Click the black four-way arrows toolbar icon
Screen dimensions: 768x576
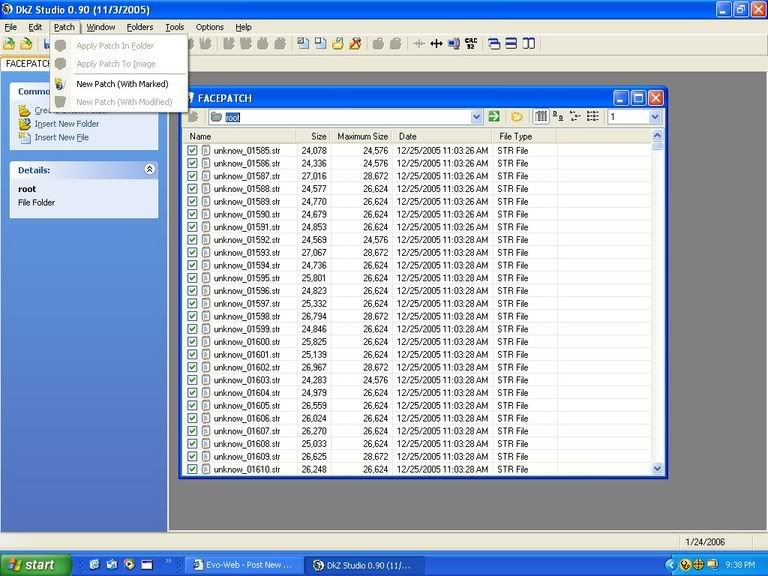tap(436, 44)
